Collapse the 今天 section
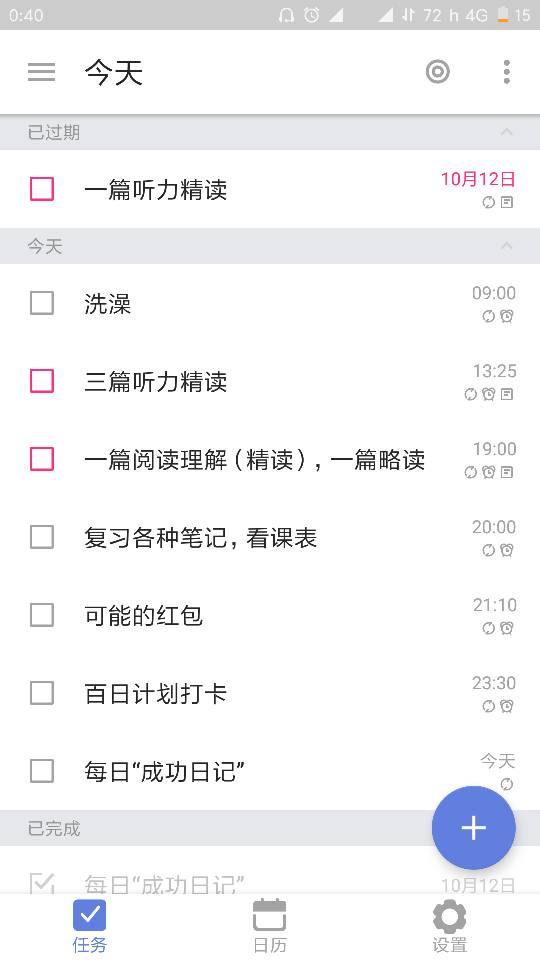Screen dimensions: 540x960 [x=506, y=246]
